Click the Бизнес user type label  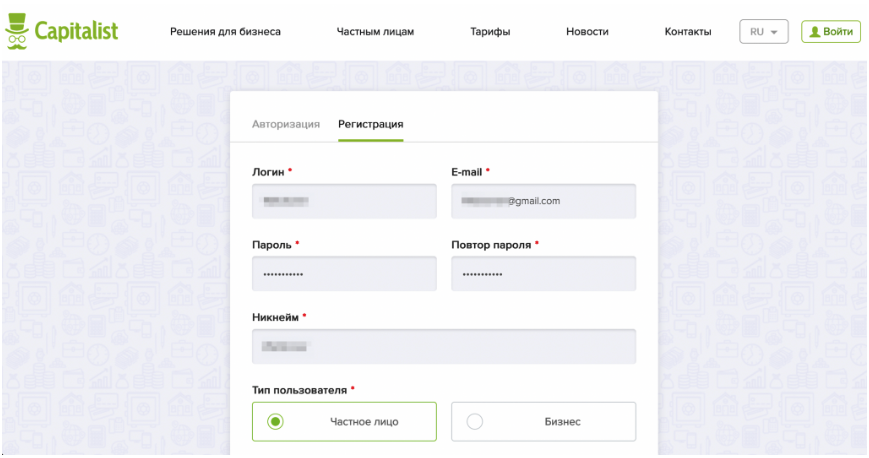pyautogui.click(x=562, y=422)
